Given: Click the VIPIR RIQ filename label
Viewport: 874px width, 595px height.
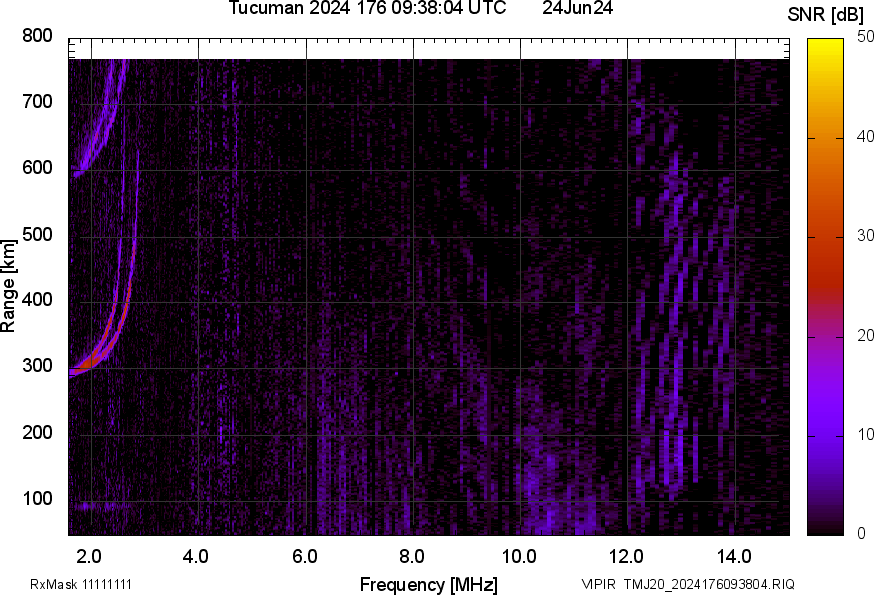Looking at the screenshot, I should click(687, 585).
